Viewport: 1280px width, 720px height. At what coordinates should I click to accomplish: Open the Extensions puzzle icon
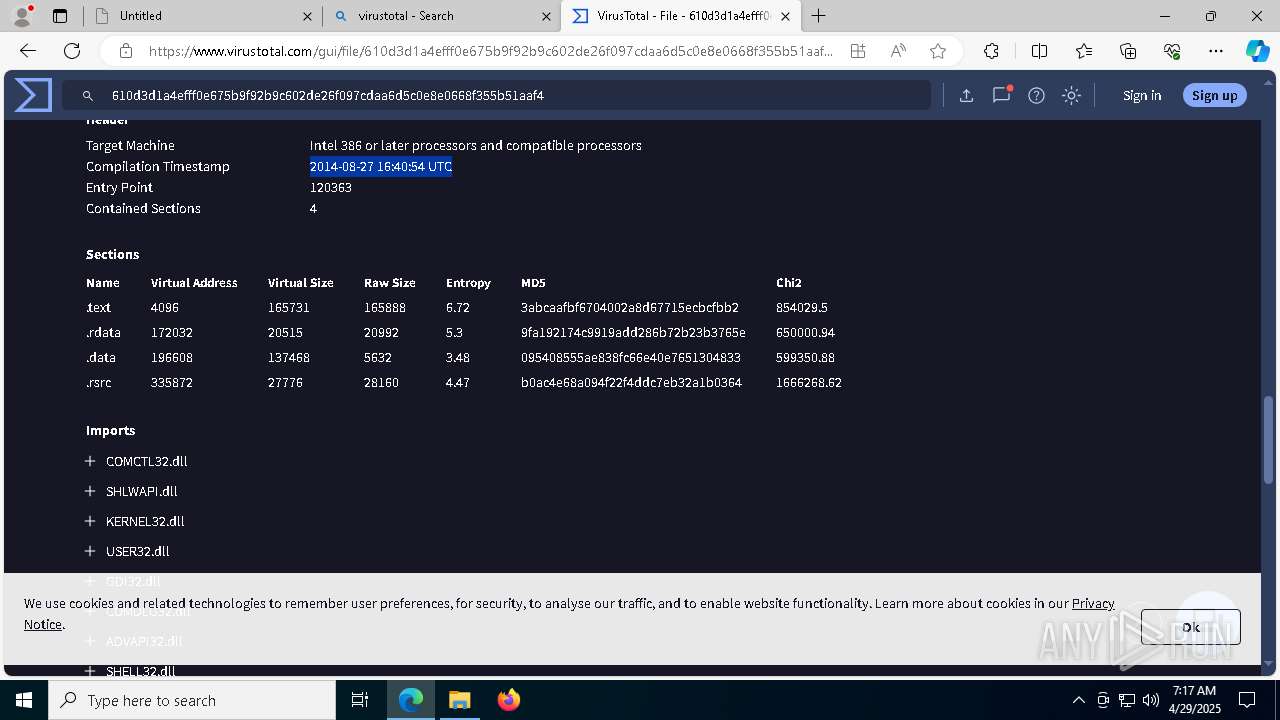tap(991, 51)
